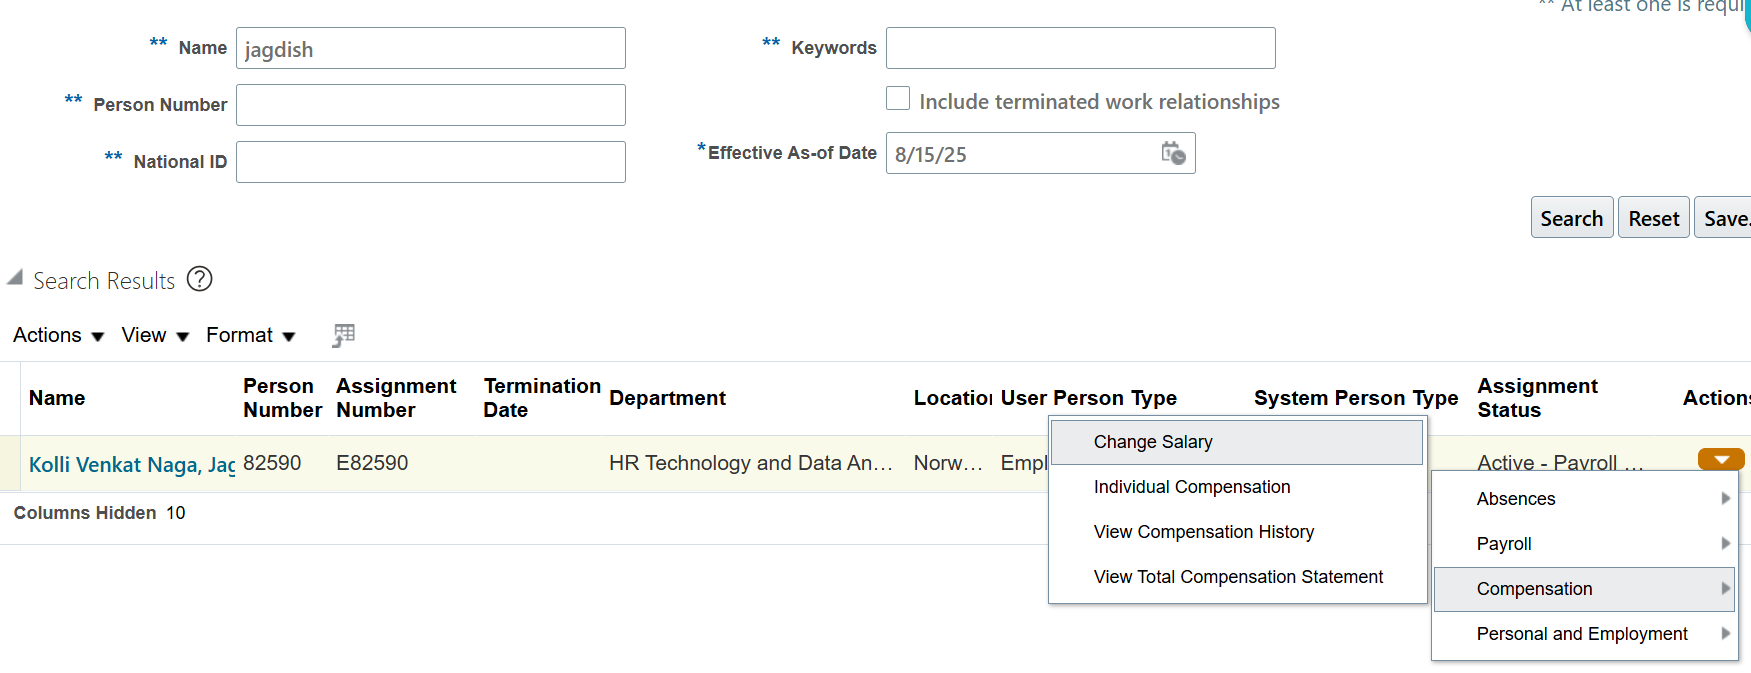Click the Name column header
Viewport: 1751px width, 673px height.
pyautogui.click(x=57, y=398)
